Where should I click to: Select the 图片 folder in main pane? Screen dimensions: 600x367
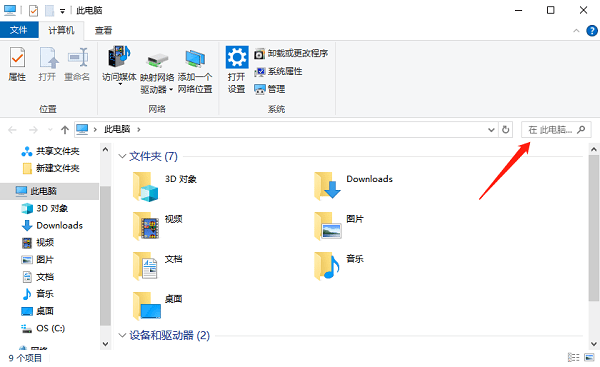pyautogui.click(x=339, y=226)
